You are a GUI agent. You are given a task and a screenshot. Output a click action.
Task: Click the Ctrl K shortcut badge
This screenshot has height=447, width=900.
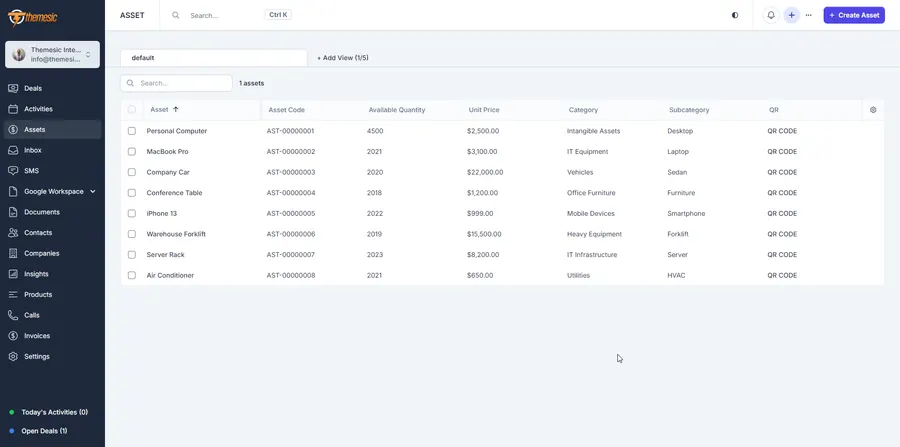point(278,15)
